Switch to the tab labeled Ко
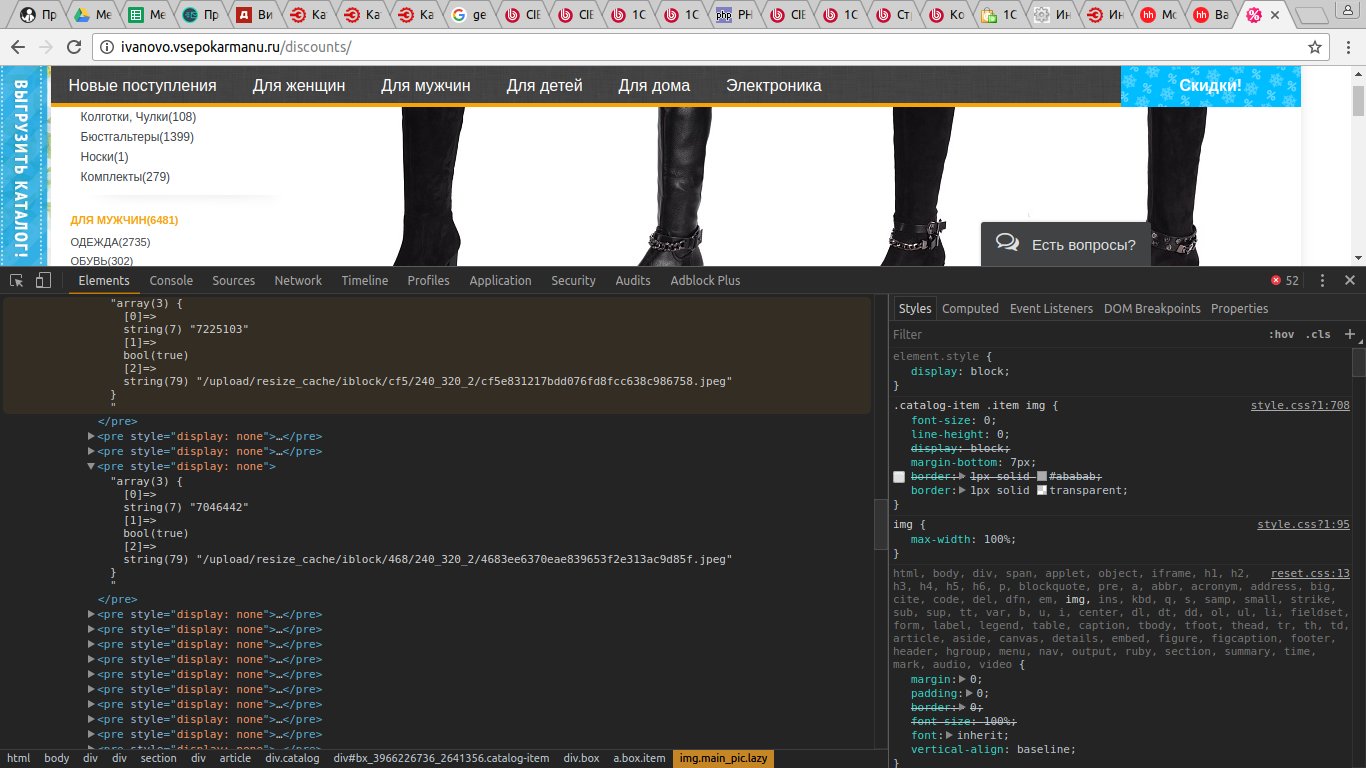1366x768 pixels. [947, 16]
